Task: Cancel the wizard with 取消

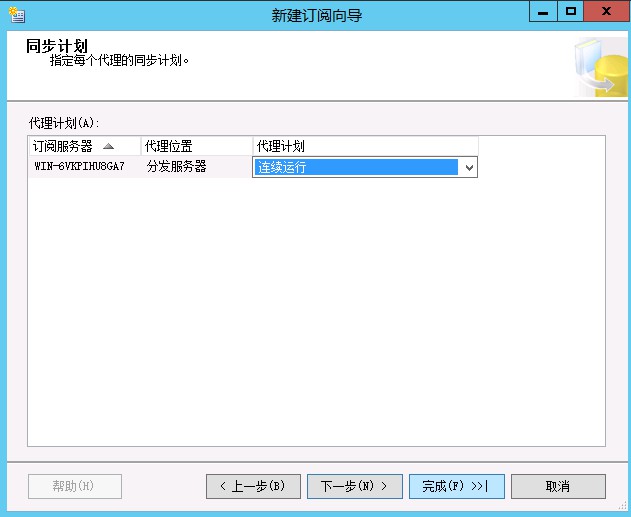Action: [x=558, y=486]
